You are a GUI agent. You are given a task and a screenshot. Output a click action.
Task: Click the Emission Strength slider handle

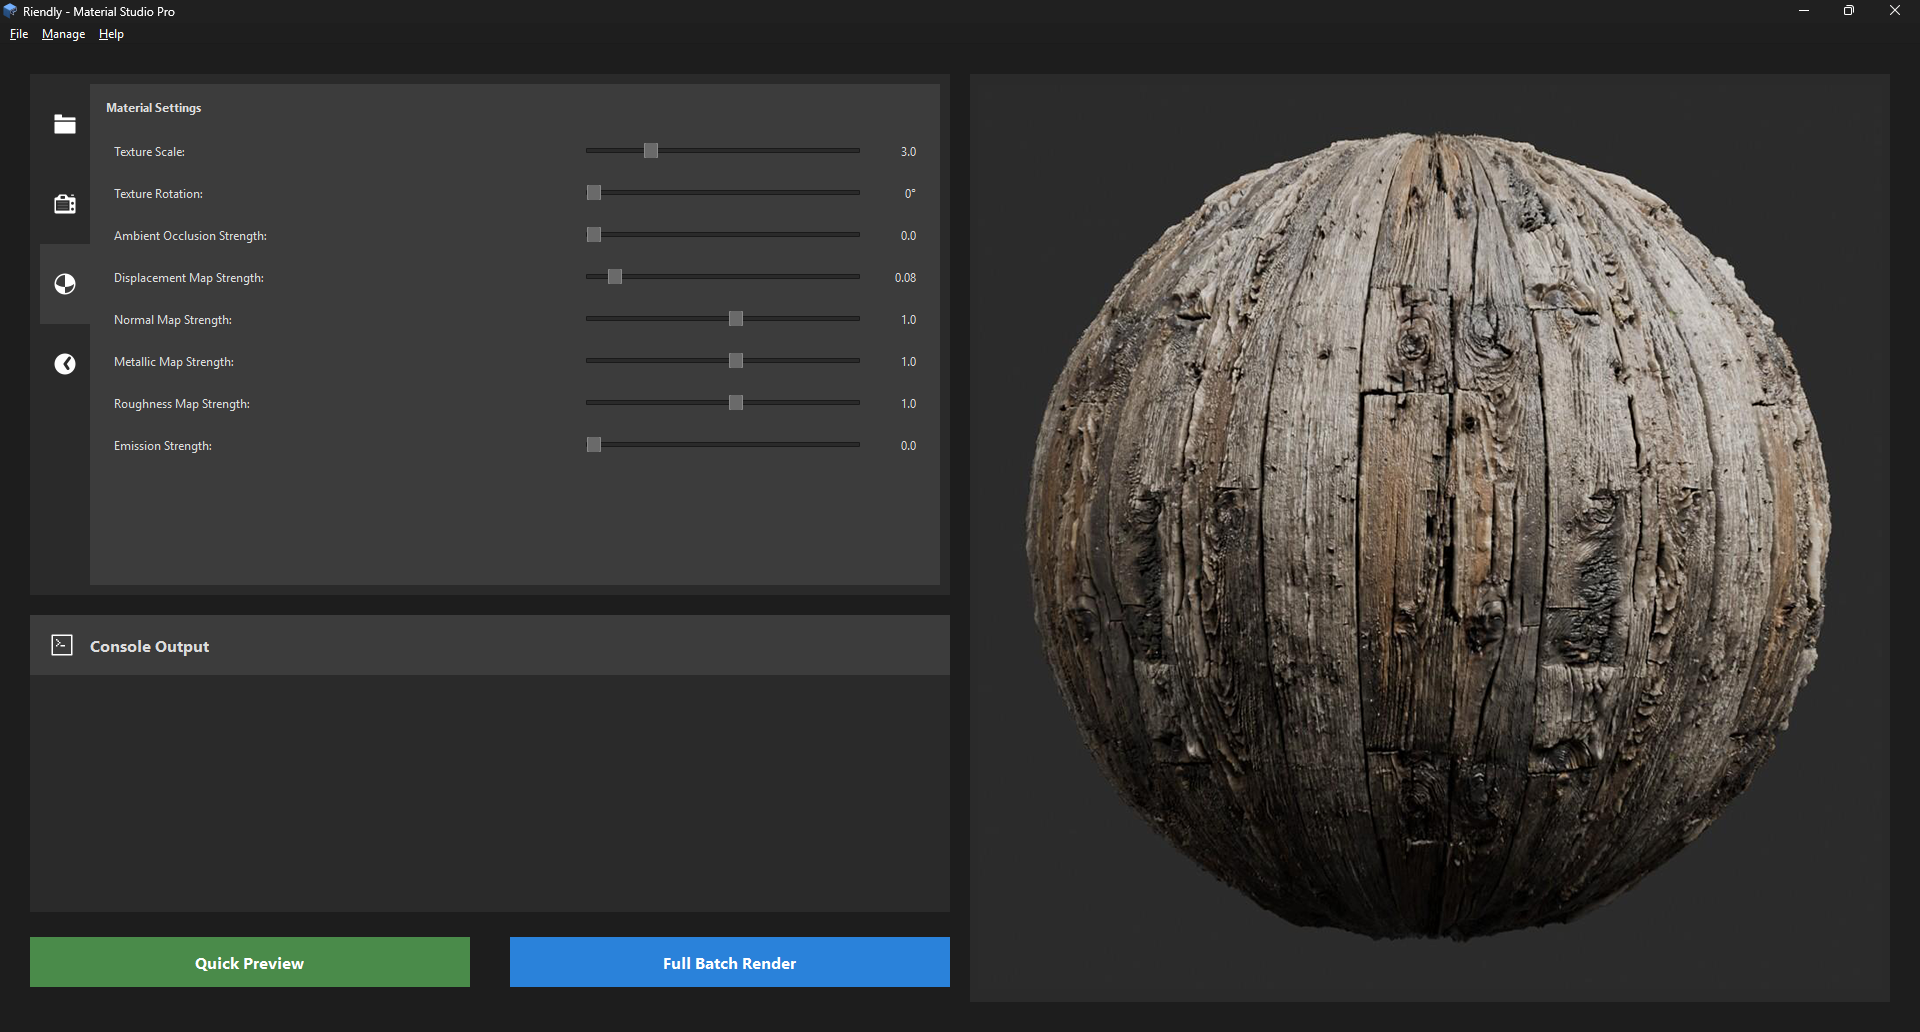[x=593, y=445]
